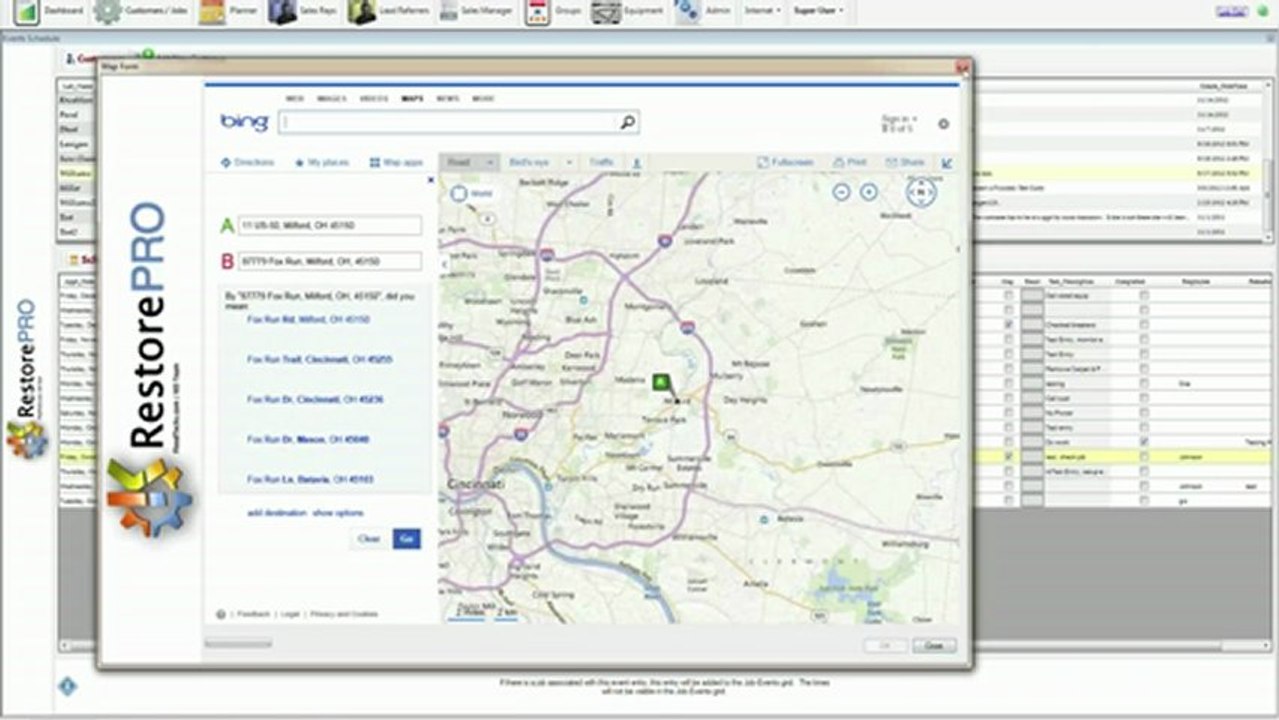The height and width of the screenshot is (720, 1279).
Task: Expand the Road map style dropdown arrow
Action: click(x=490, y=162)
